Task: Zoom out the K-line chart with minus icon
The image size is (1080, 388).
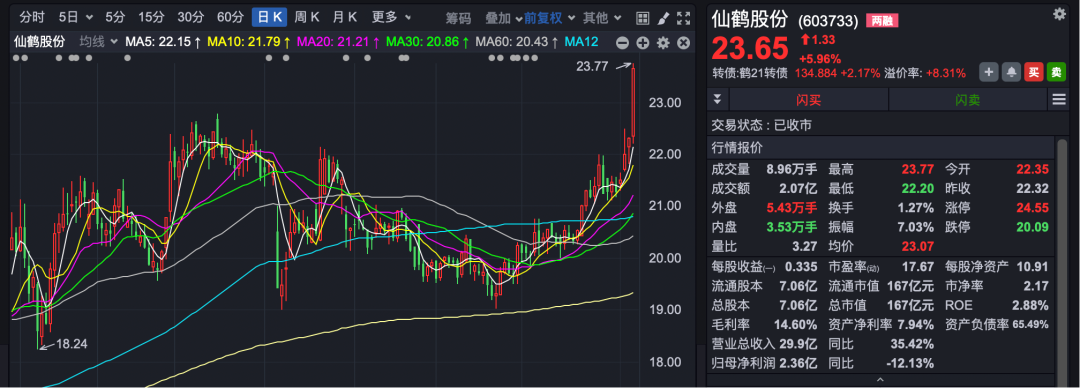Action: click(x=622, y=43)
